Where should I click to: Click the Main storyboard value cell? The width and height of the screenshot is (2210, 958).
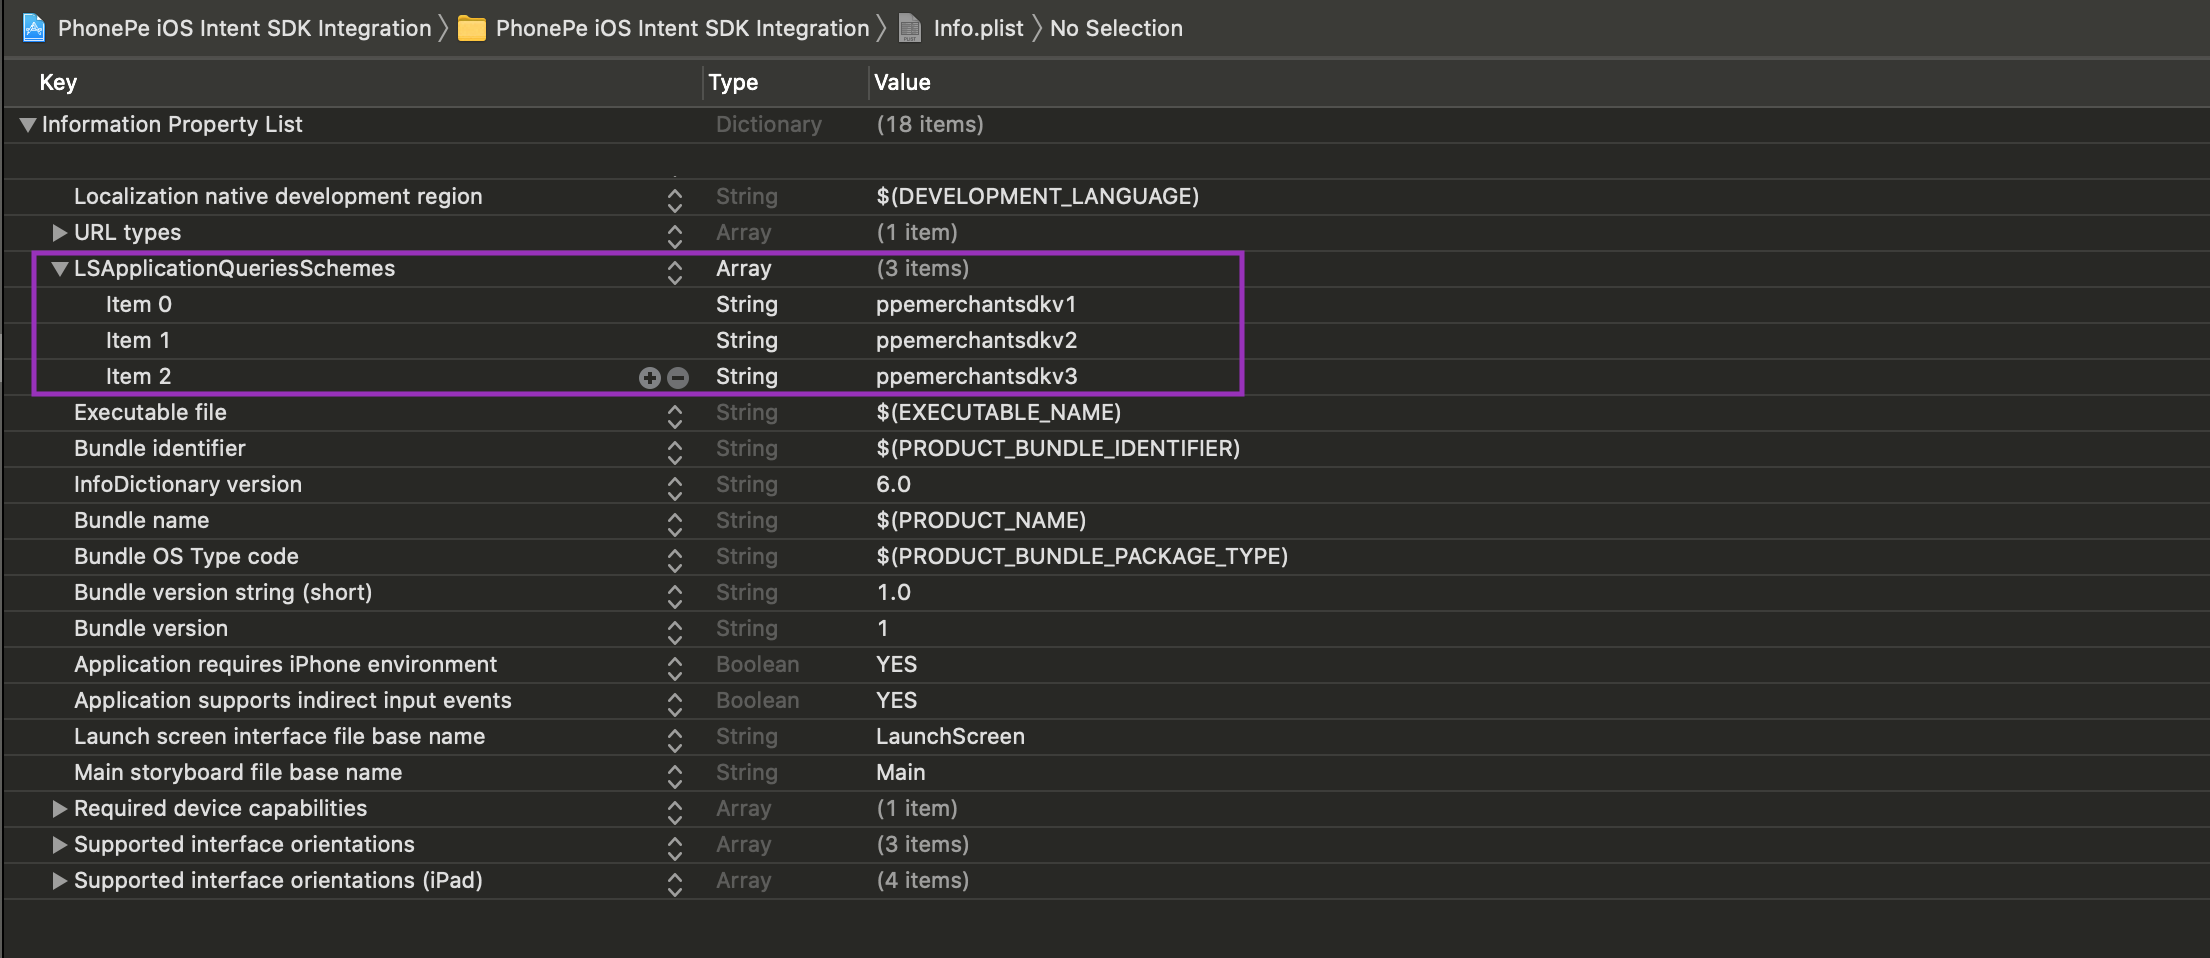[901, 772]
